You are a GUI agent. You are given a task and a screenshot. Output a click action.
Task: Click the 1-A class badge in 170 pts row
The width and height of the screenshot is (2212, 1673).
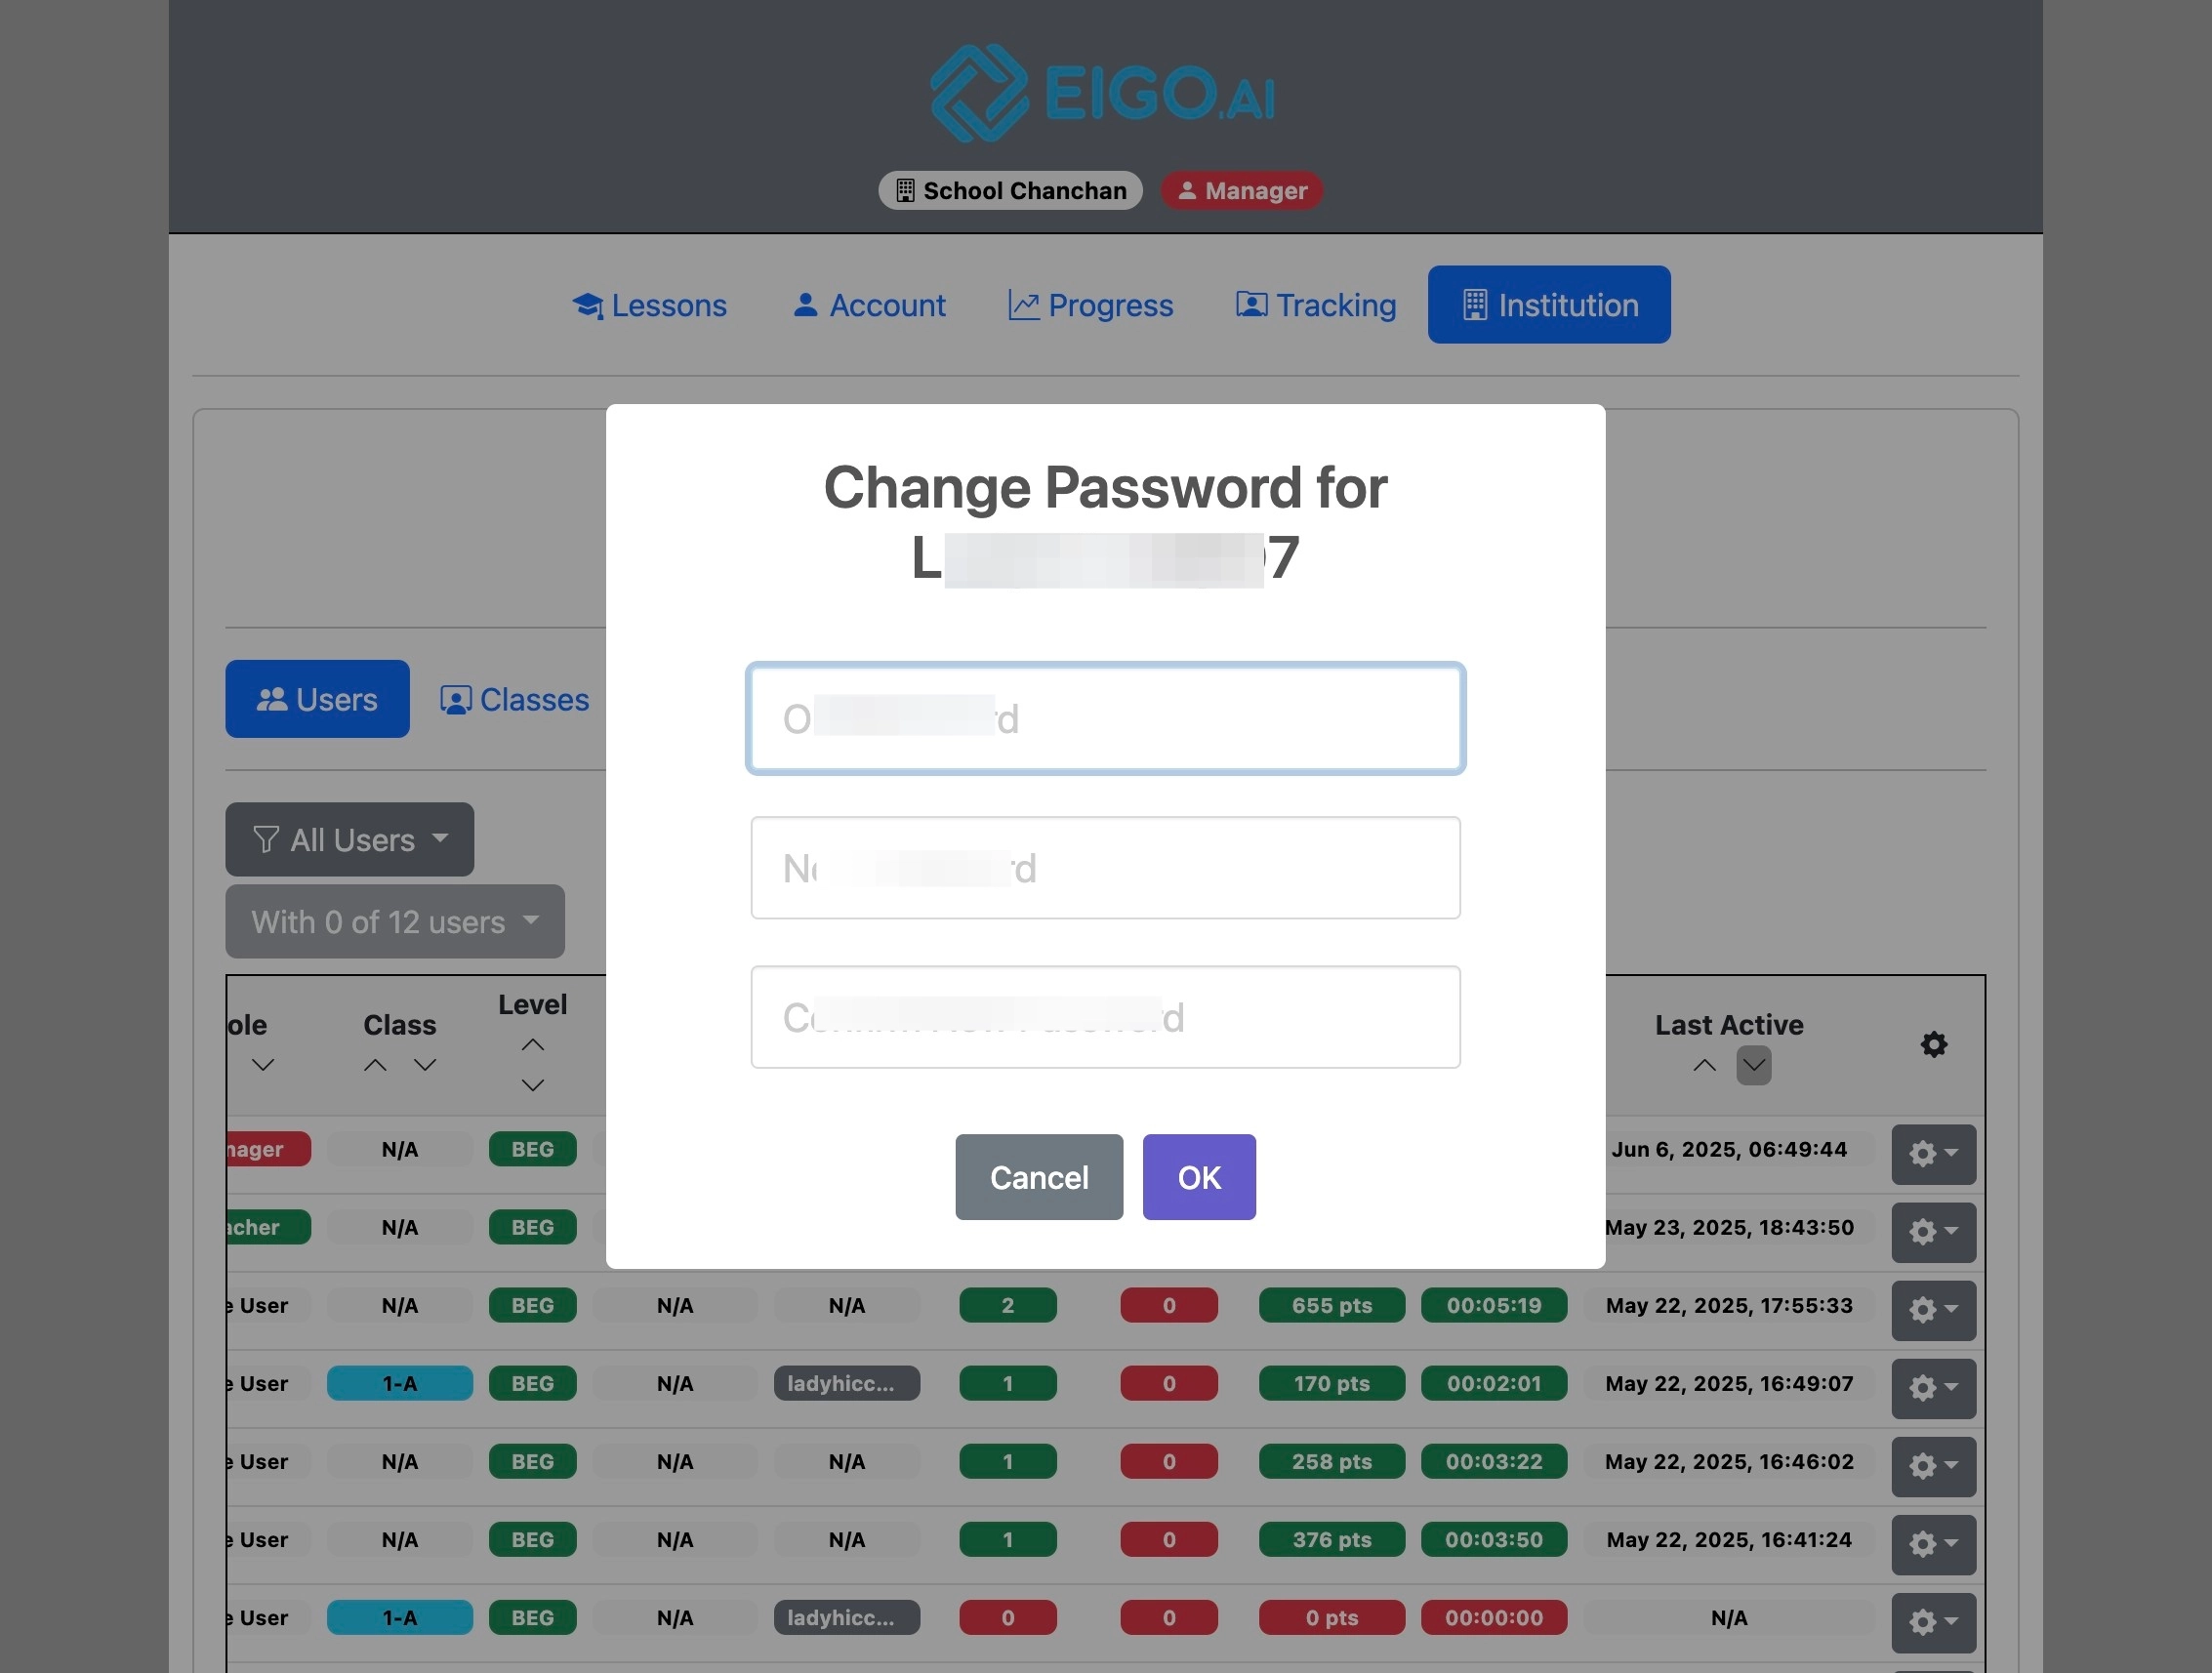click(x=400, y=1383)
